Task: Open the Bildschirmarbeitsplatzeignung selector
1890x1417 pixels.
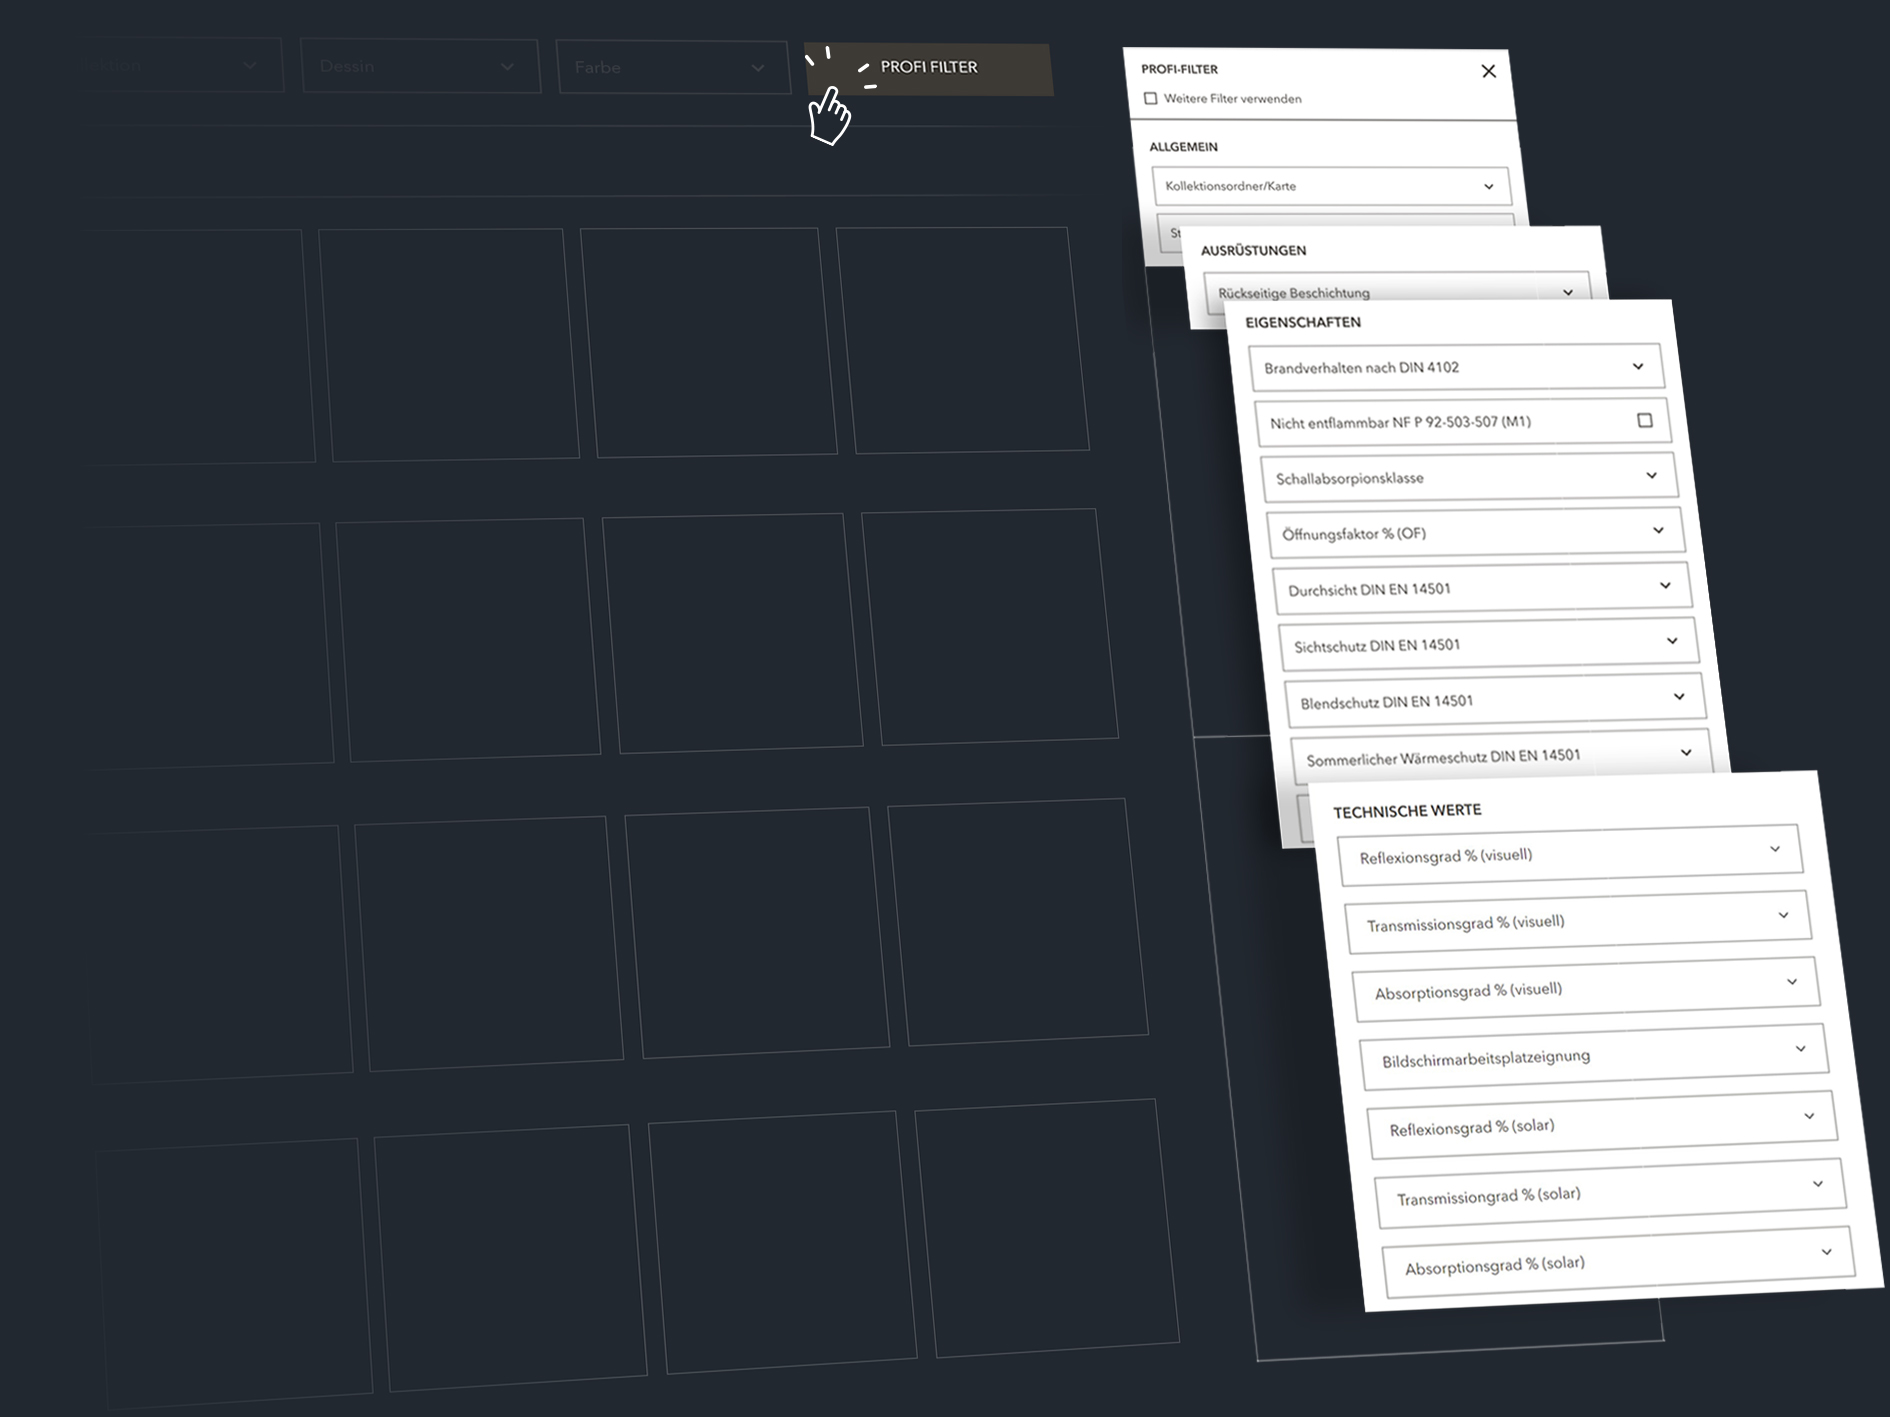Action: (1593, 1057)
